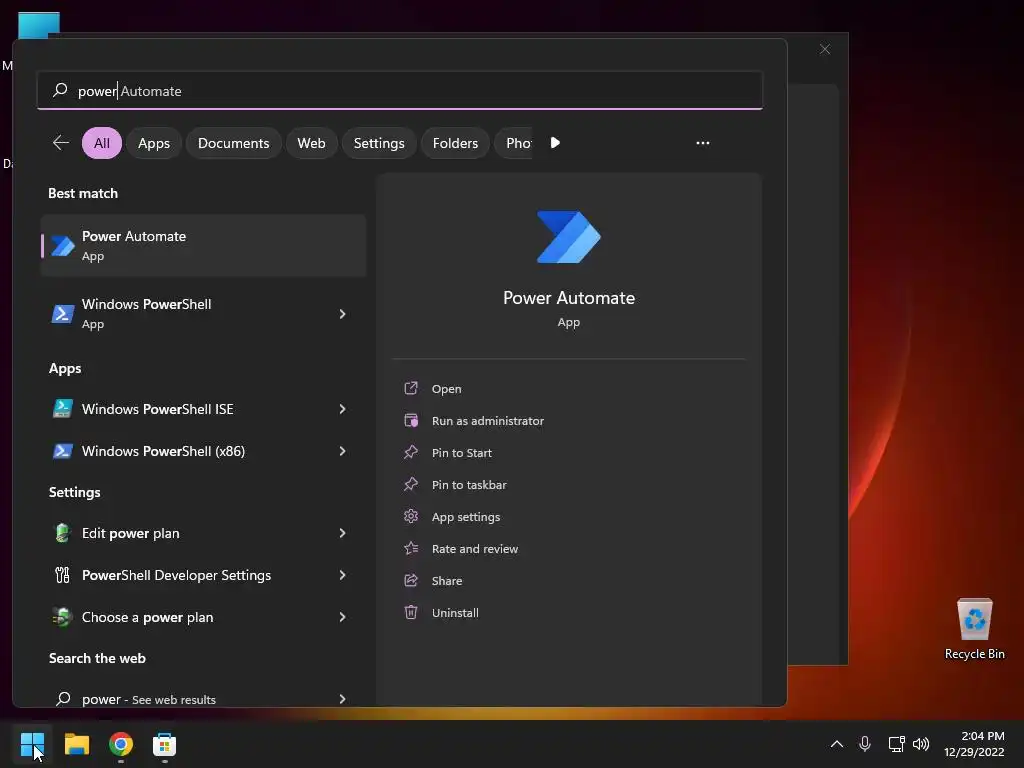Close the background window with X
Screen dimensions: 1024x768
[x=825, y=50]
